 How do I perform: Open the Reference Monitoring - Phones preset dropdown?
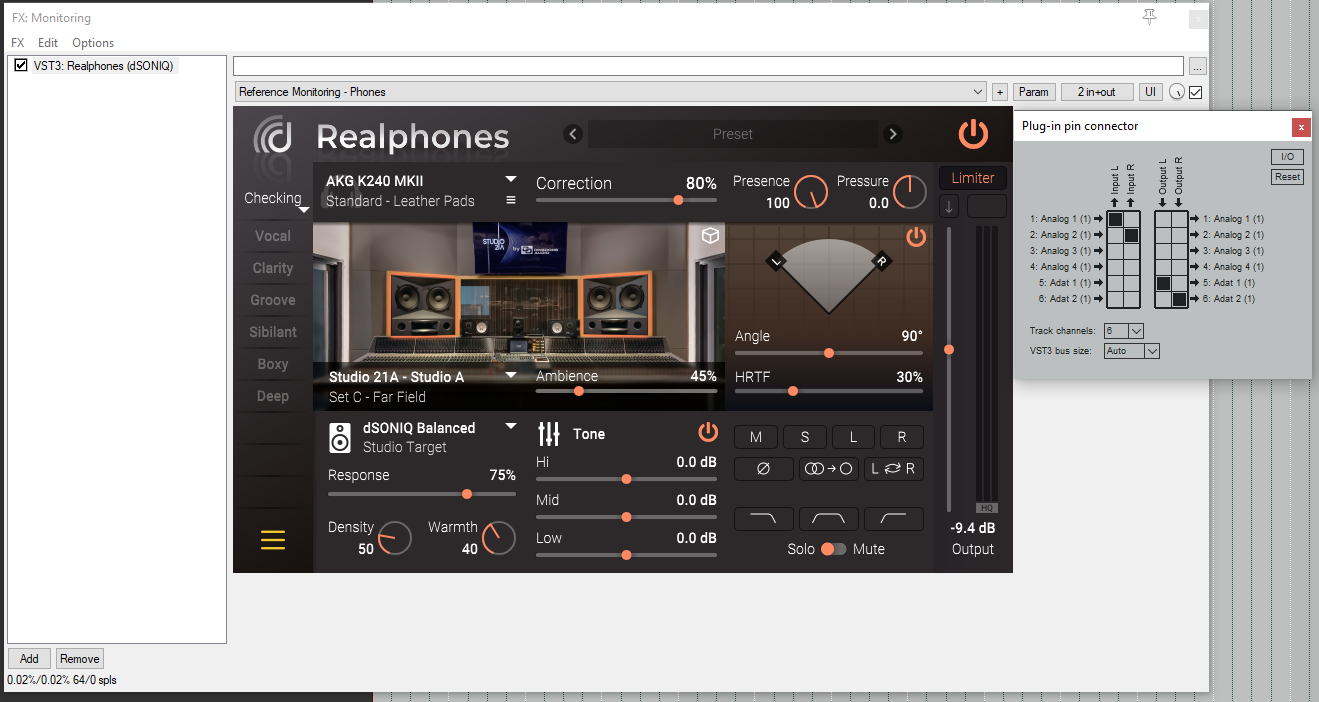pos(610,92)
